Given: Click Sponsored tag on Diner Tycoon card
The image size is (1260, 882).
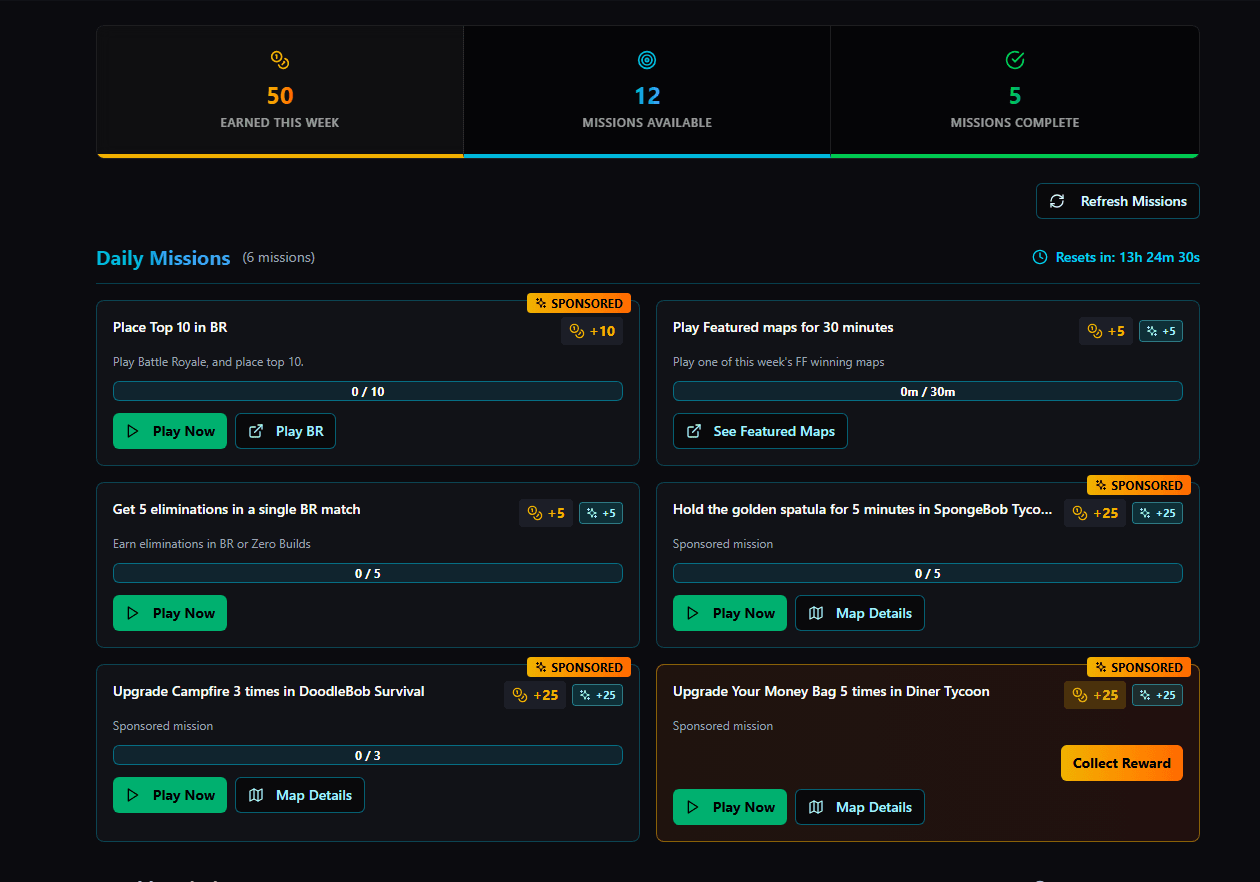Looking at the screenshot, I should (1139, 667).
